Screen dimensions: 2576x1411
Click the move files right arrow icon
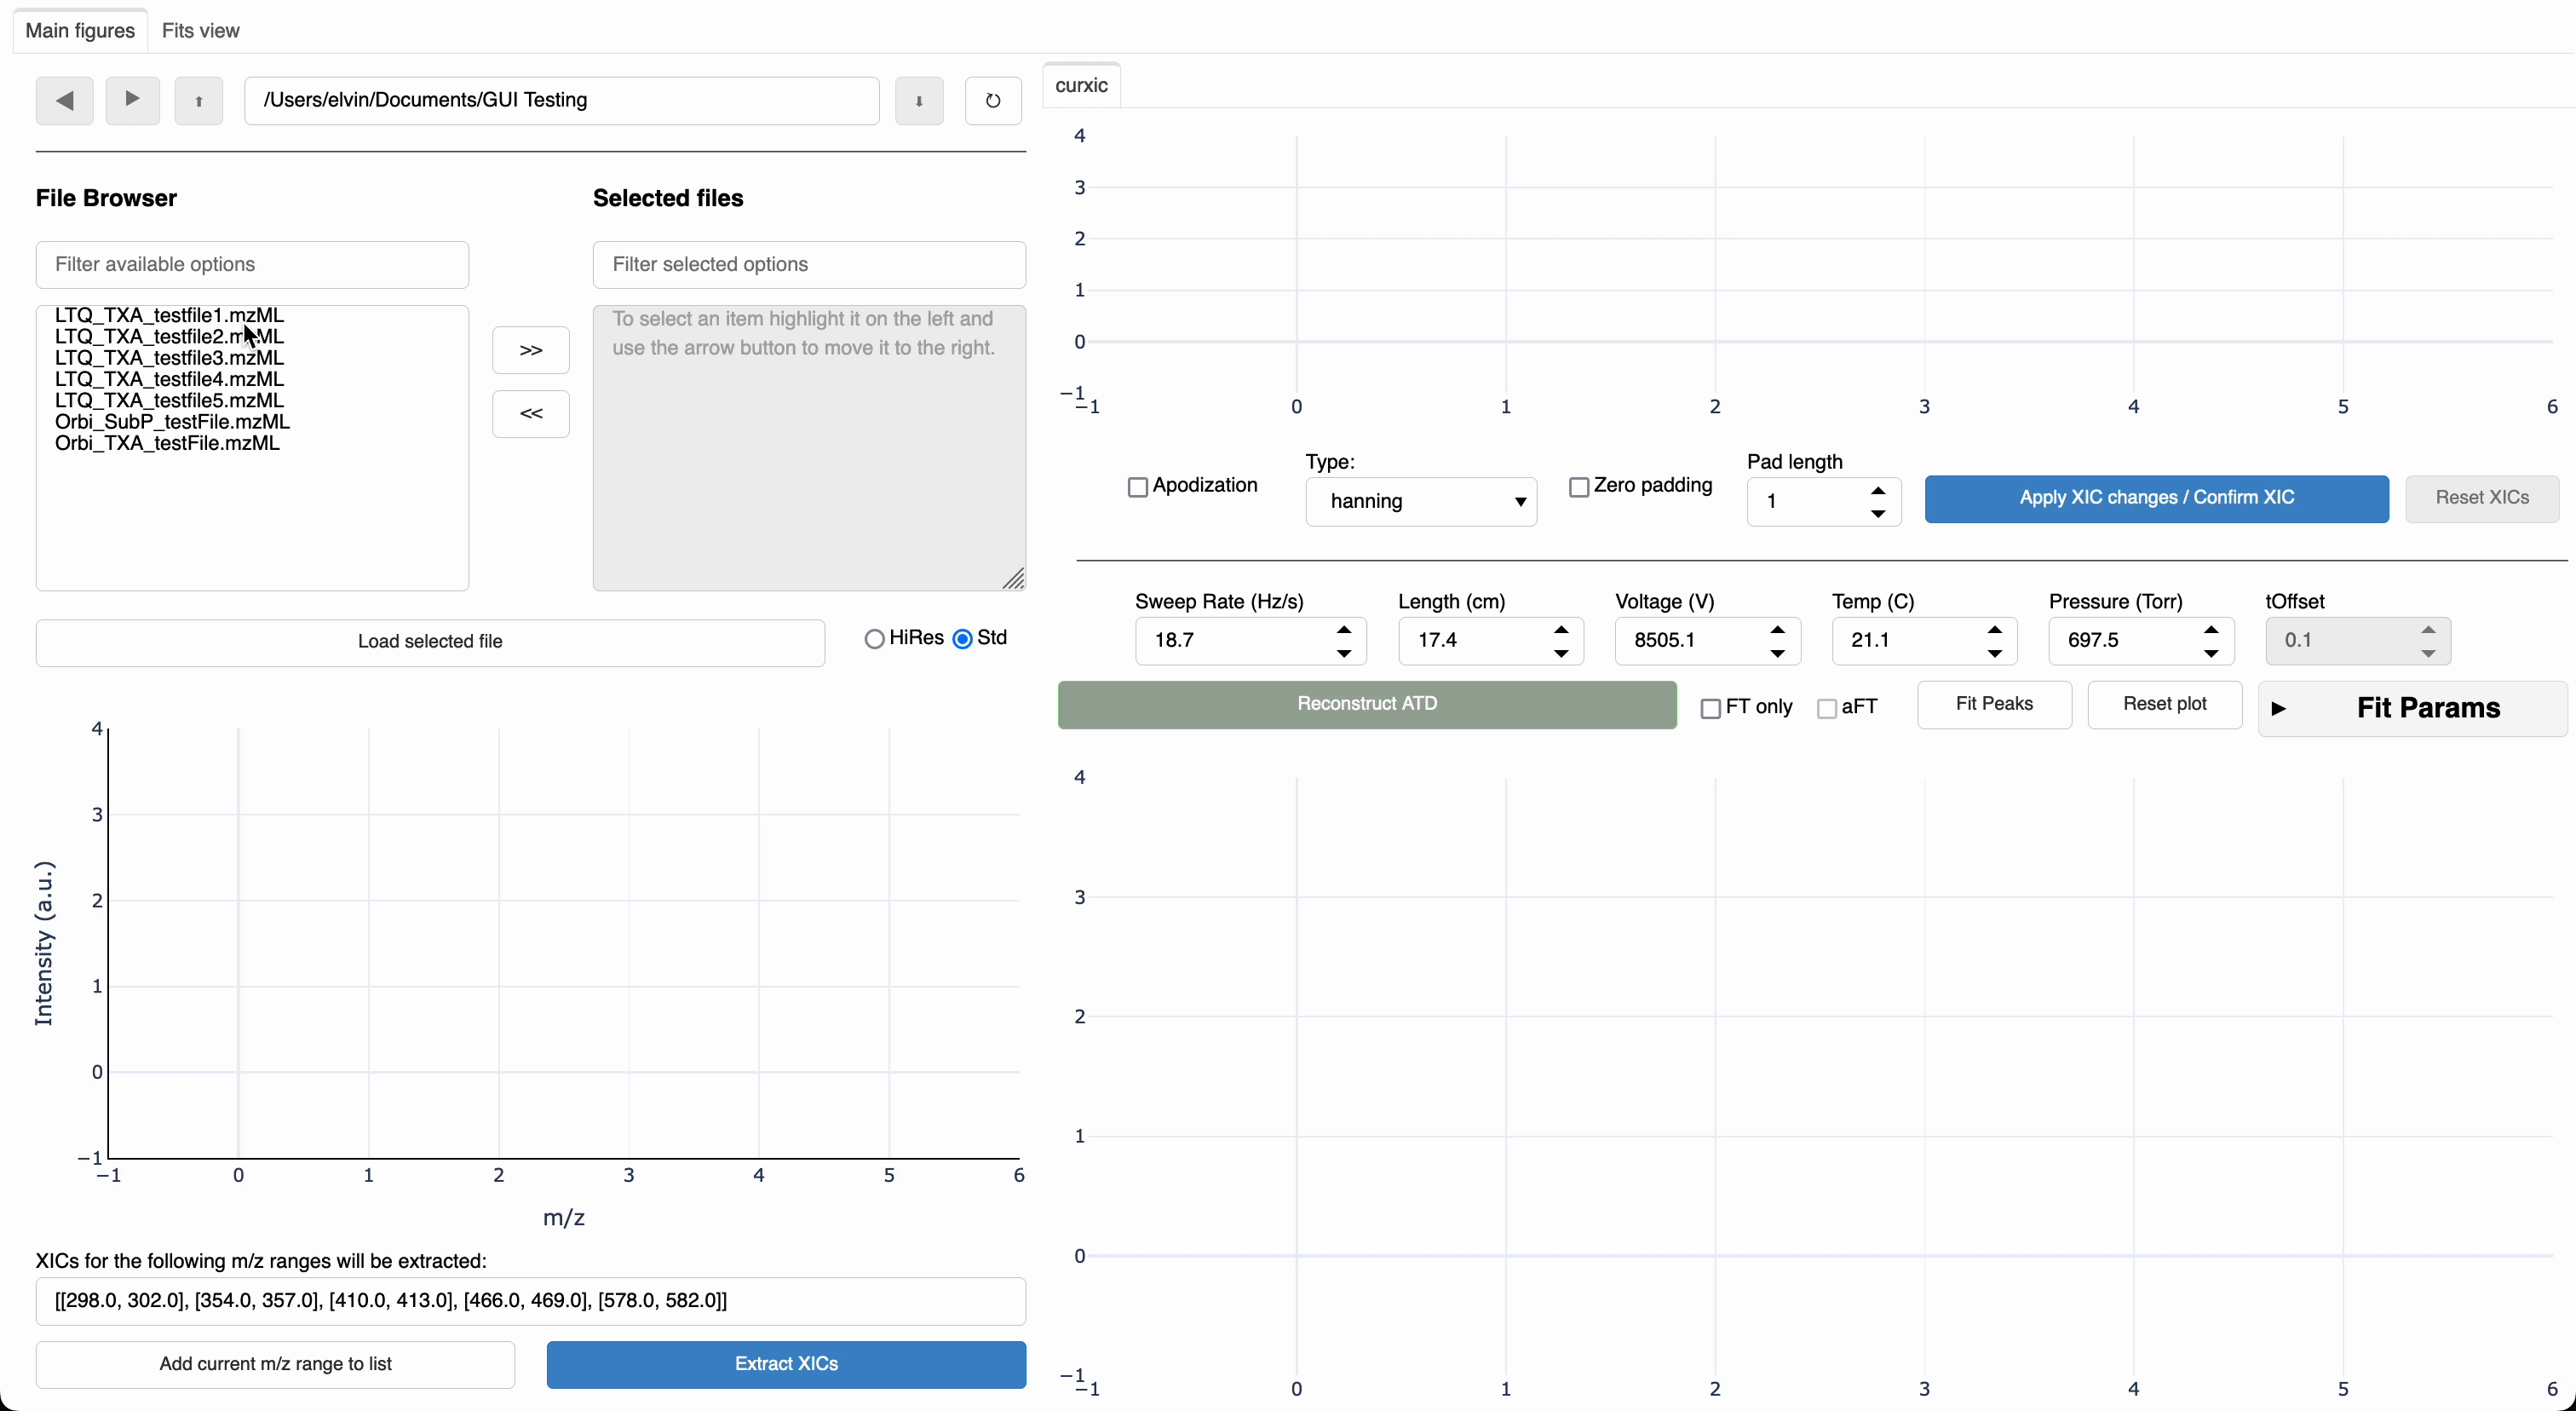point(532,349)
